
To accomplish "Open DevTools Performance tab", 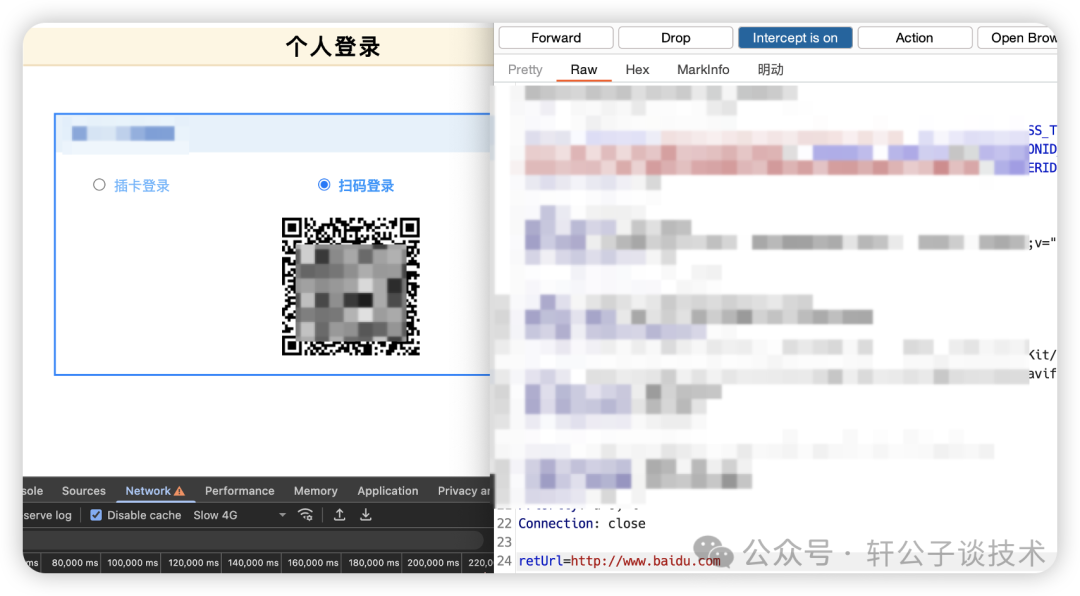I will [240, 491].
